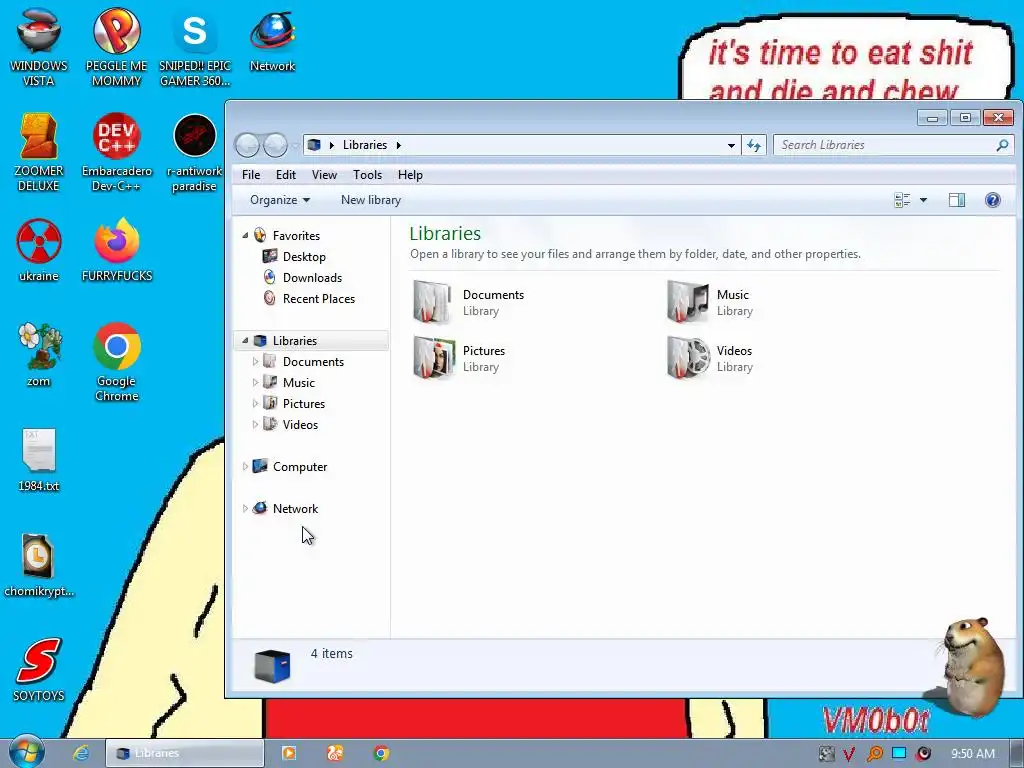
Task: Open the Pictures library icon
Action: pyautogui.click(x=433, y=358)
